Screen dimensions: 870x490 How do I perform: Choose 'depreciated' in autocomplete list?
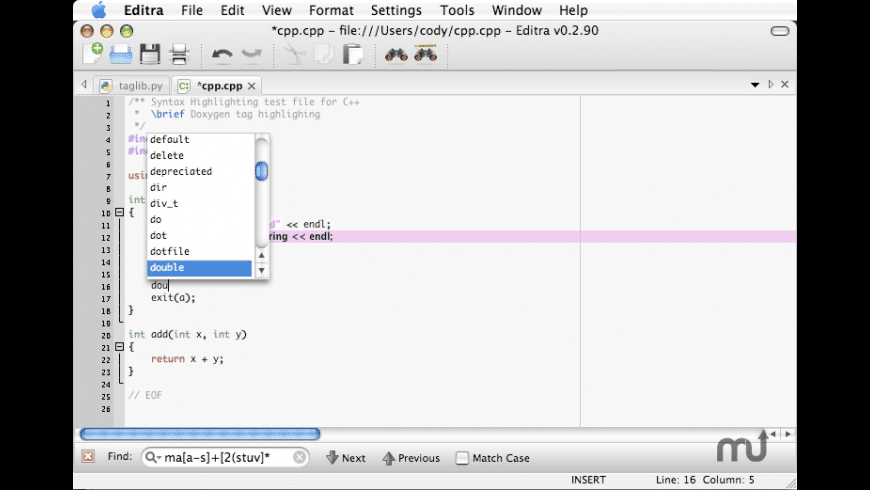[x=199, y=171]
